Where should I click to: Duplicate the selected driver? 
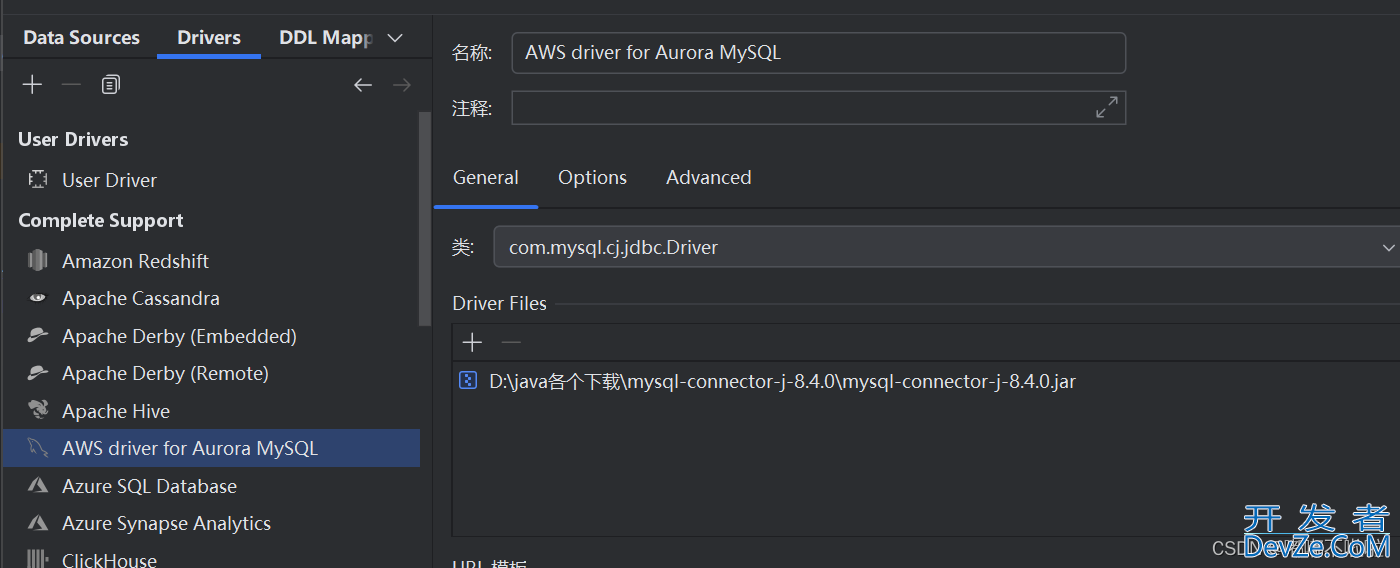(x=110, y=85)
